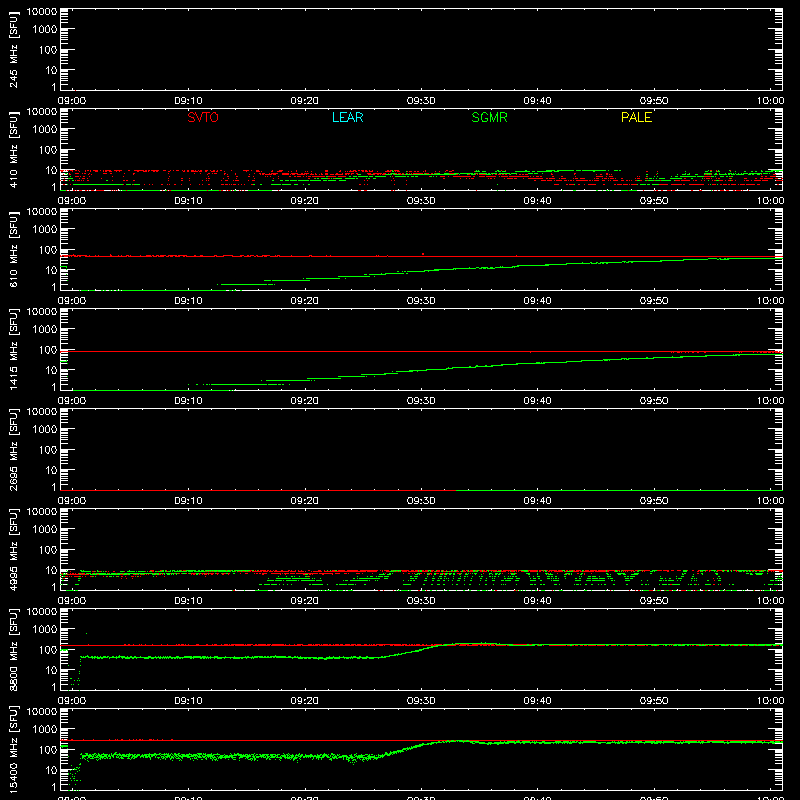Click the 09:10 time label under 410 MHz panel
This screenshot has height=800, width=800.
(188, 201)
